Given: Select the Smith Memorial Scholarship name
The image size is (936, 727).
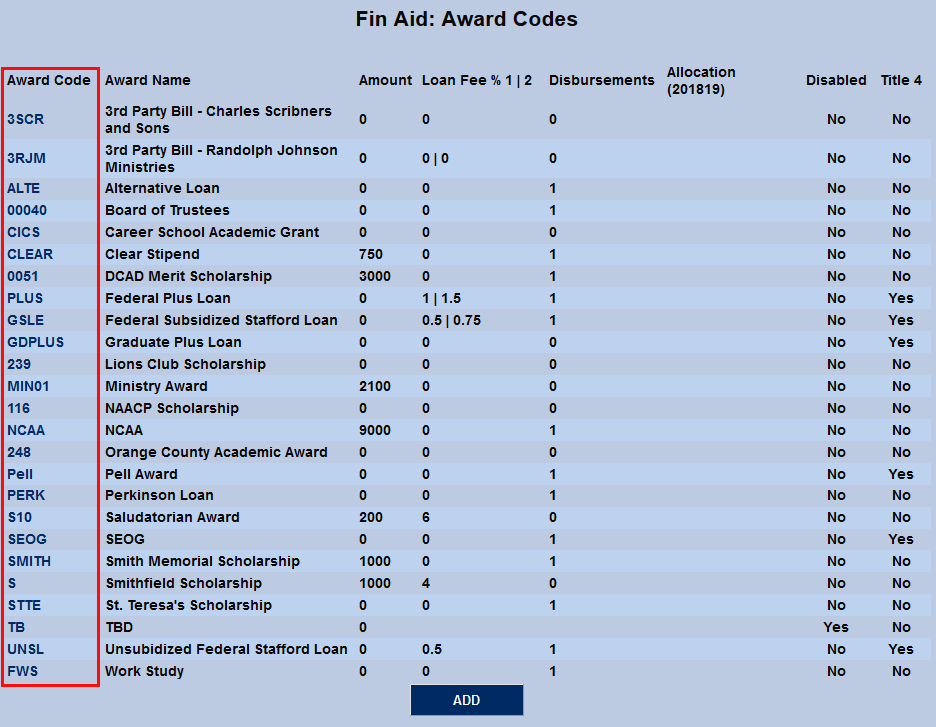Looking at the screenshot, I should 202,562.
